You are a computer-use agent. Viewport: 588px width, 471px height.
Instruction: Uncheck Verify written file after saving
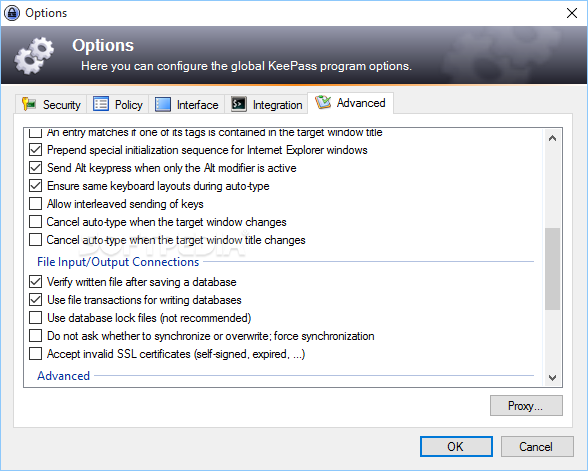tap(36, 282)
